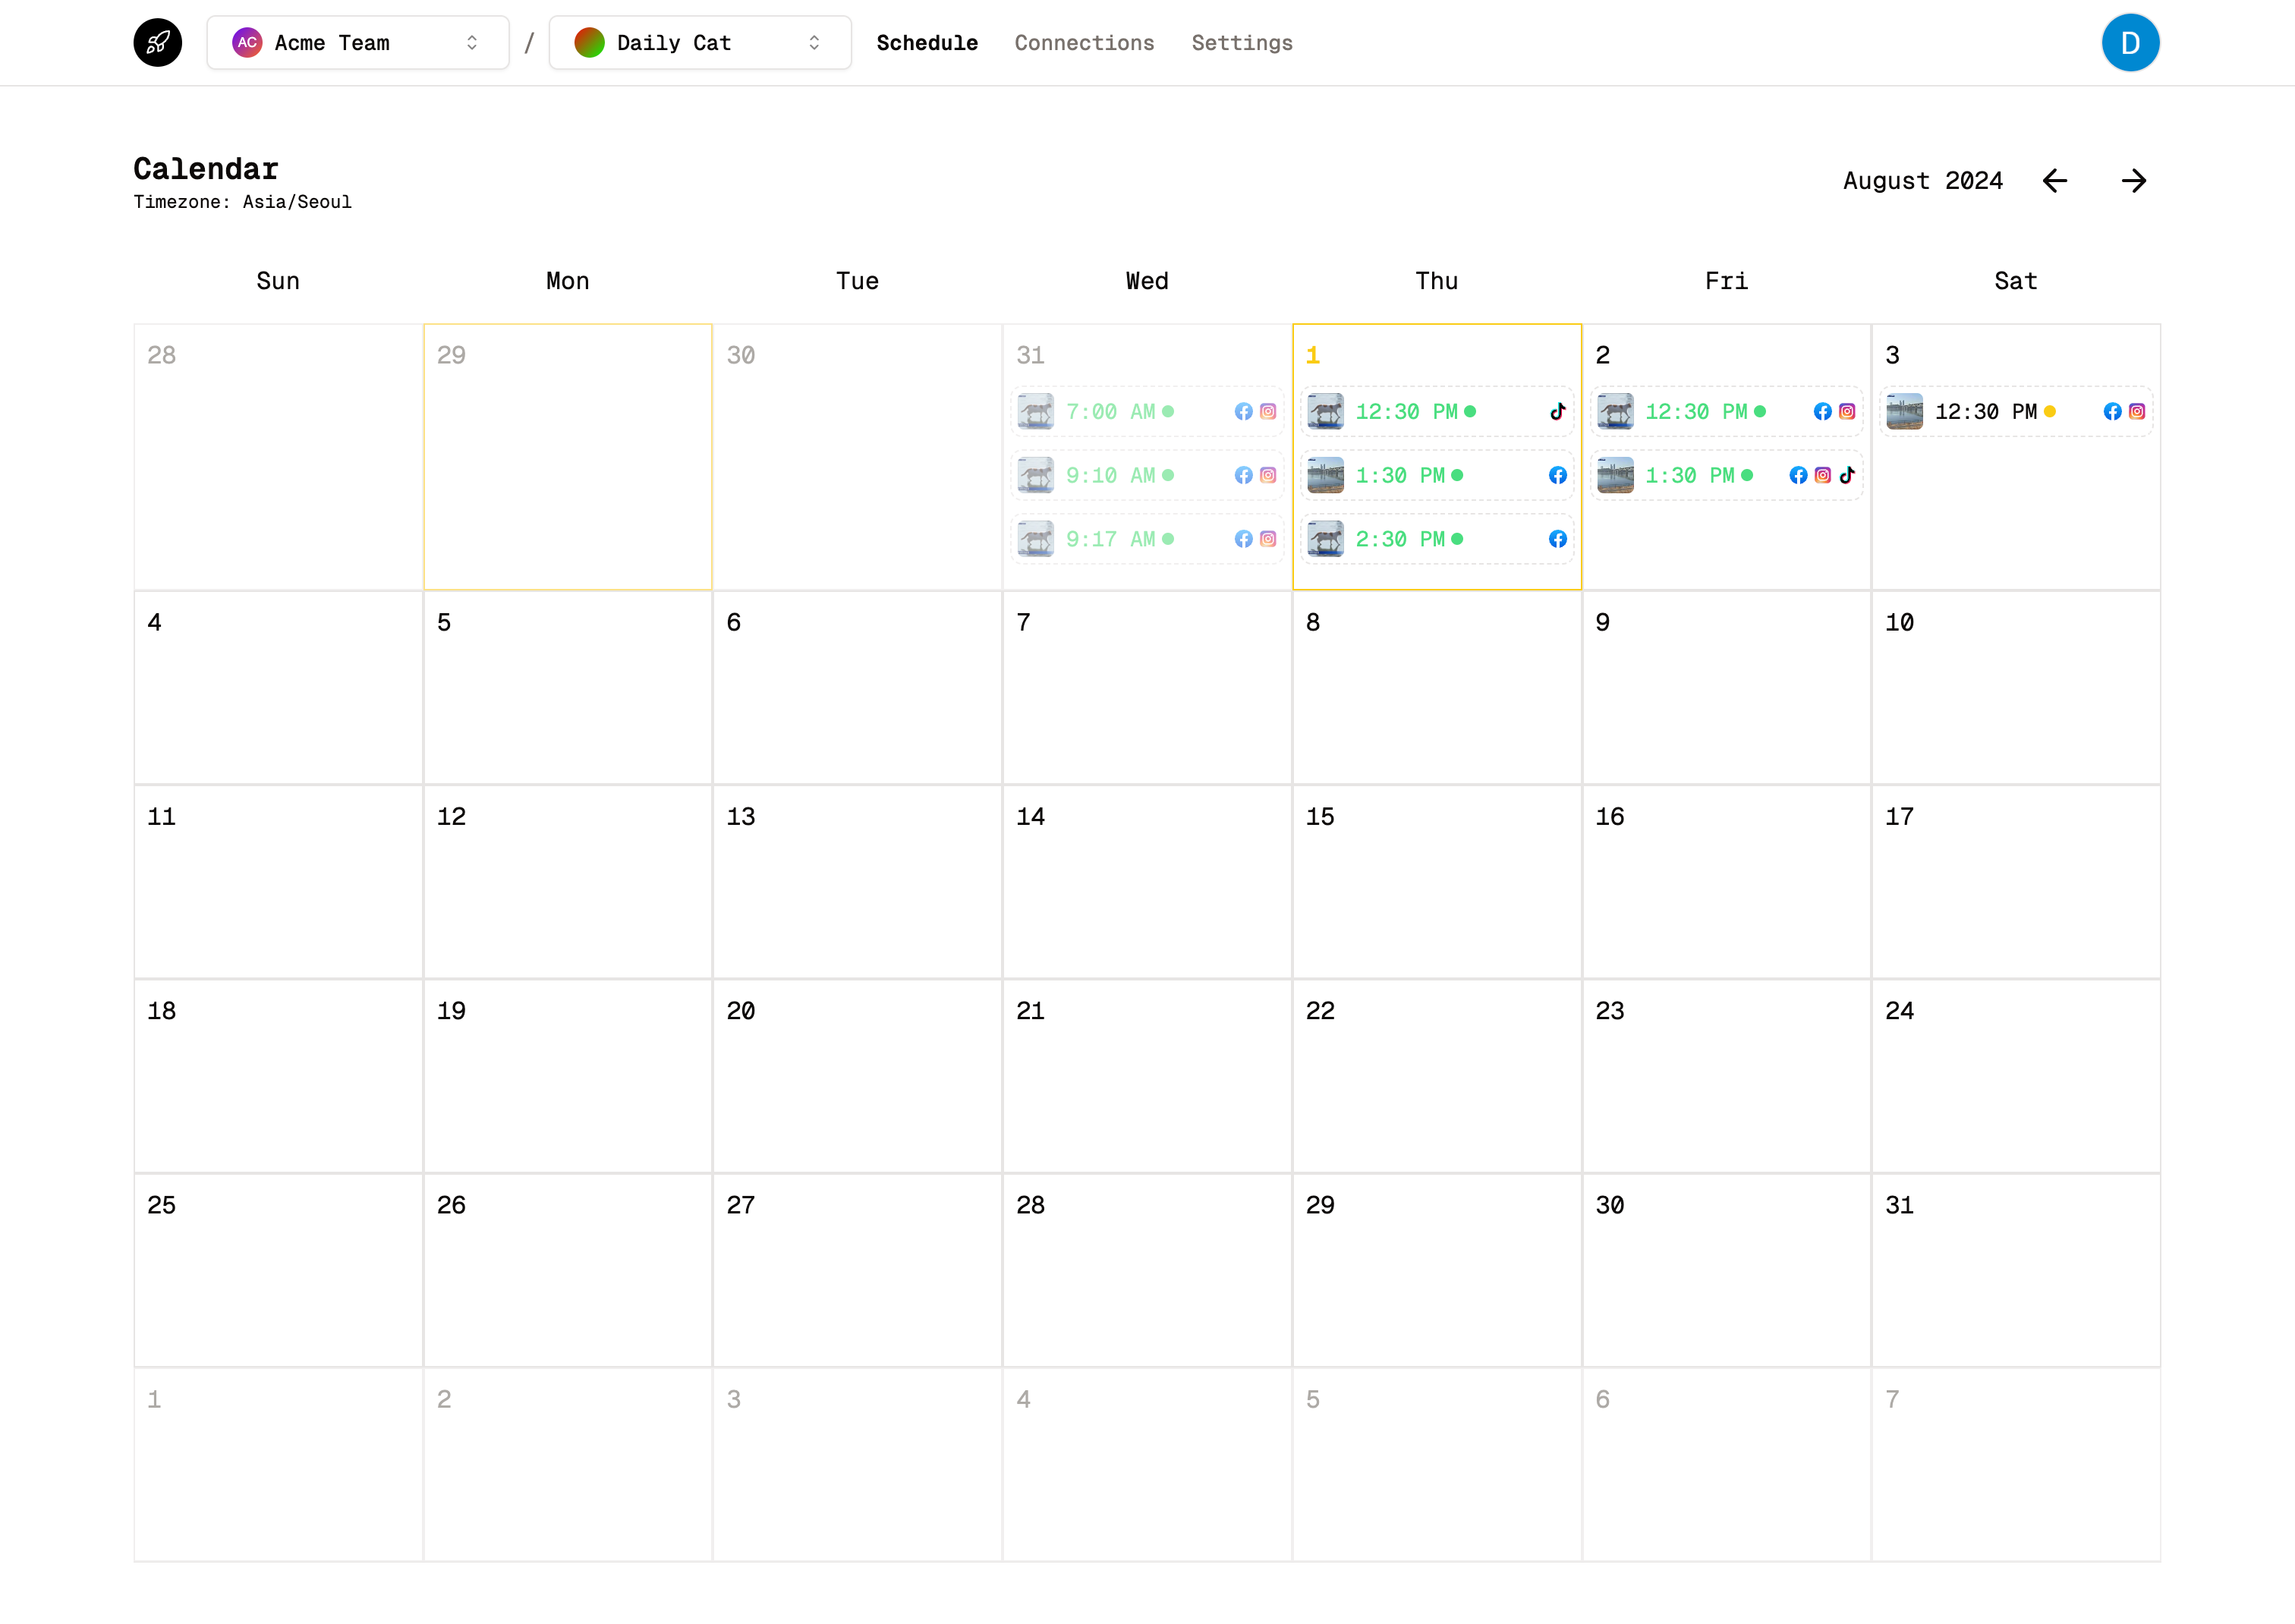Click yellow status dot on Saturday post
This screenshot has height=1624, width=2295.
coord(2050,411)
